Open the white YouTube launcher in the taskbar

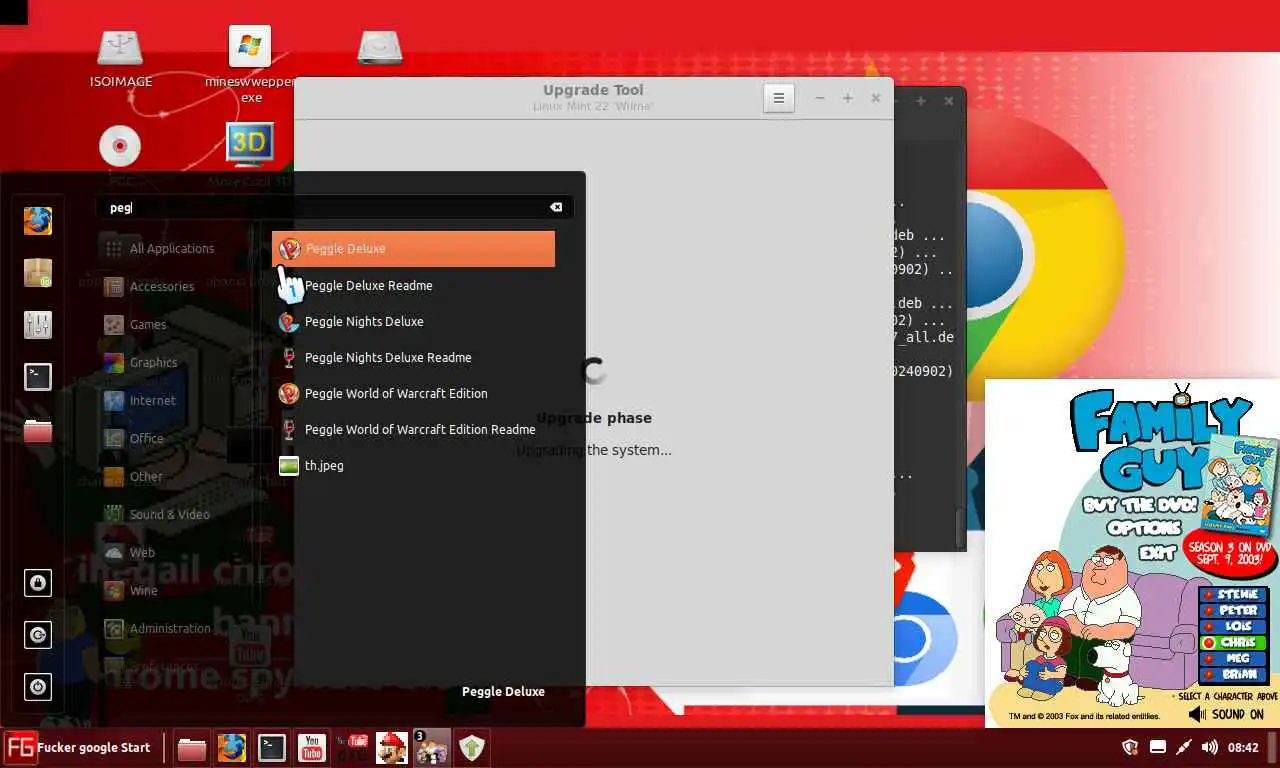pyautogui.click(x=311, y=748)
